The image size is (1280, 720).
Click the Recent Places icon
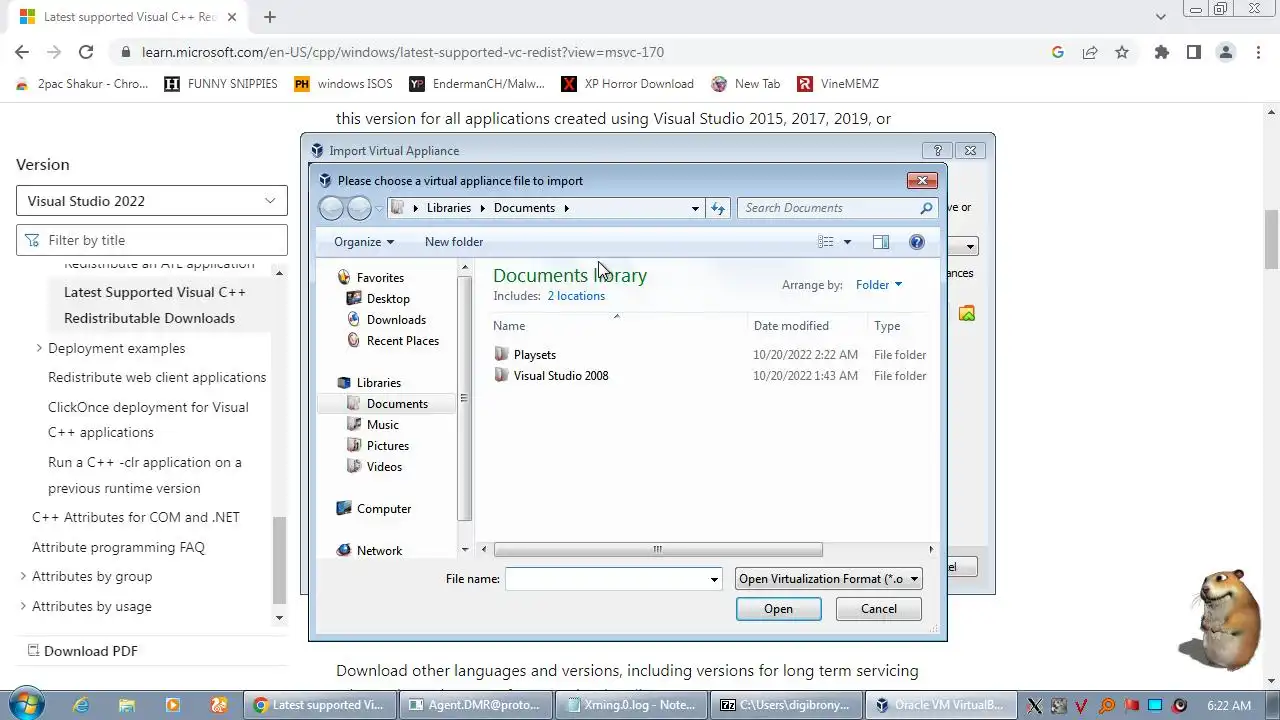[353, 340]
